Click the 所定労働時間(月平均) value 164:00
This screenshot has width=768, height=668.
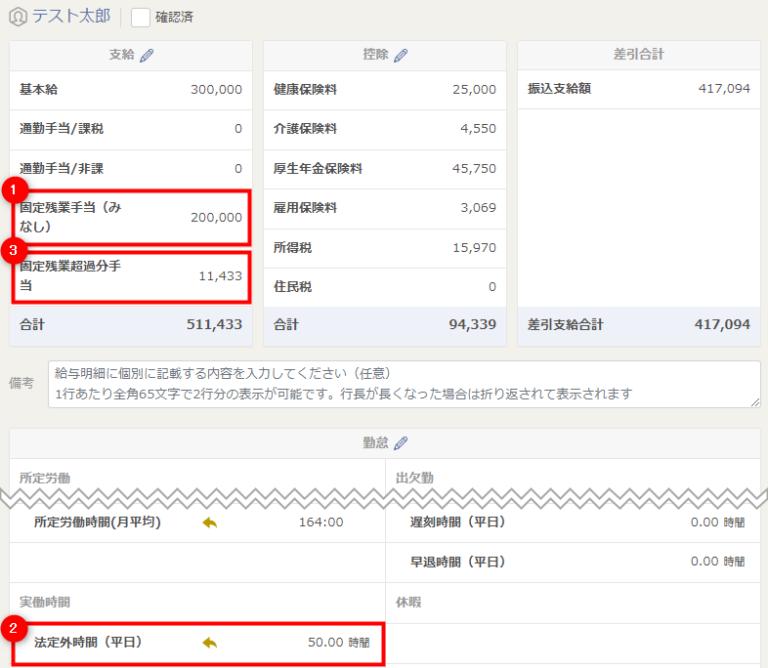click(321, 523)
